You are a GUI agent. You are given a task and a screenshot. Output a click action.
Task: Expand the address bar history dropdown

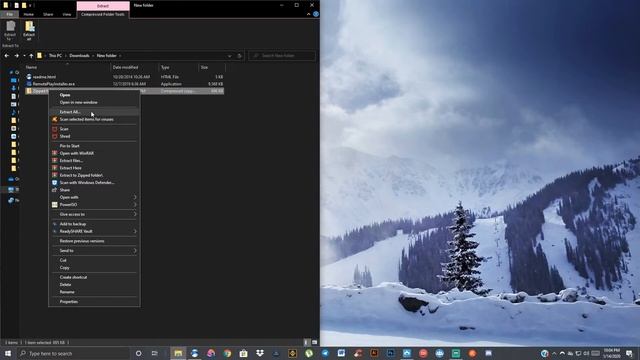point(229,56)
